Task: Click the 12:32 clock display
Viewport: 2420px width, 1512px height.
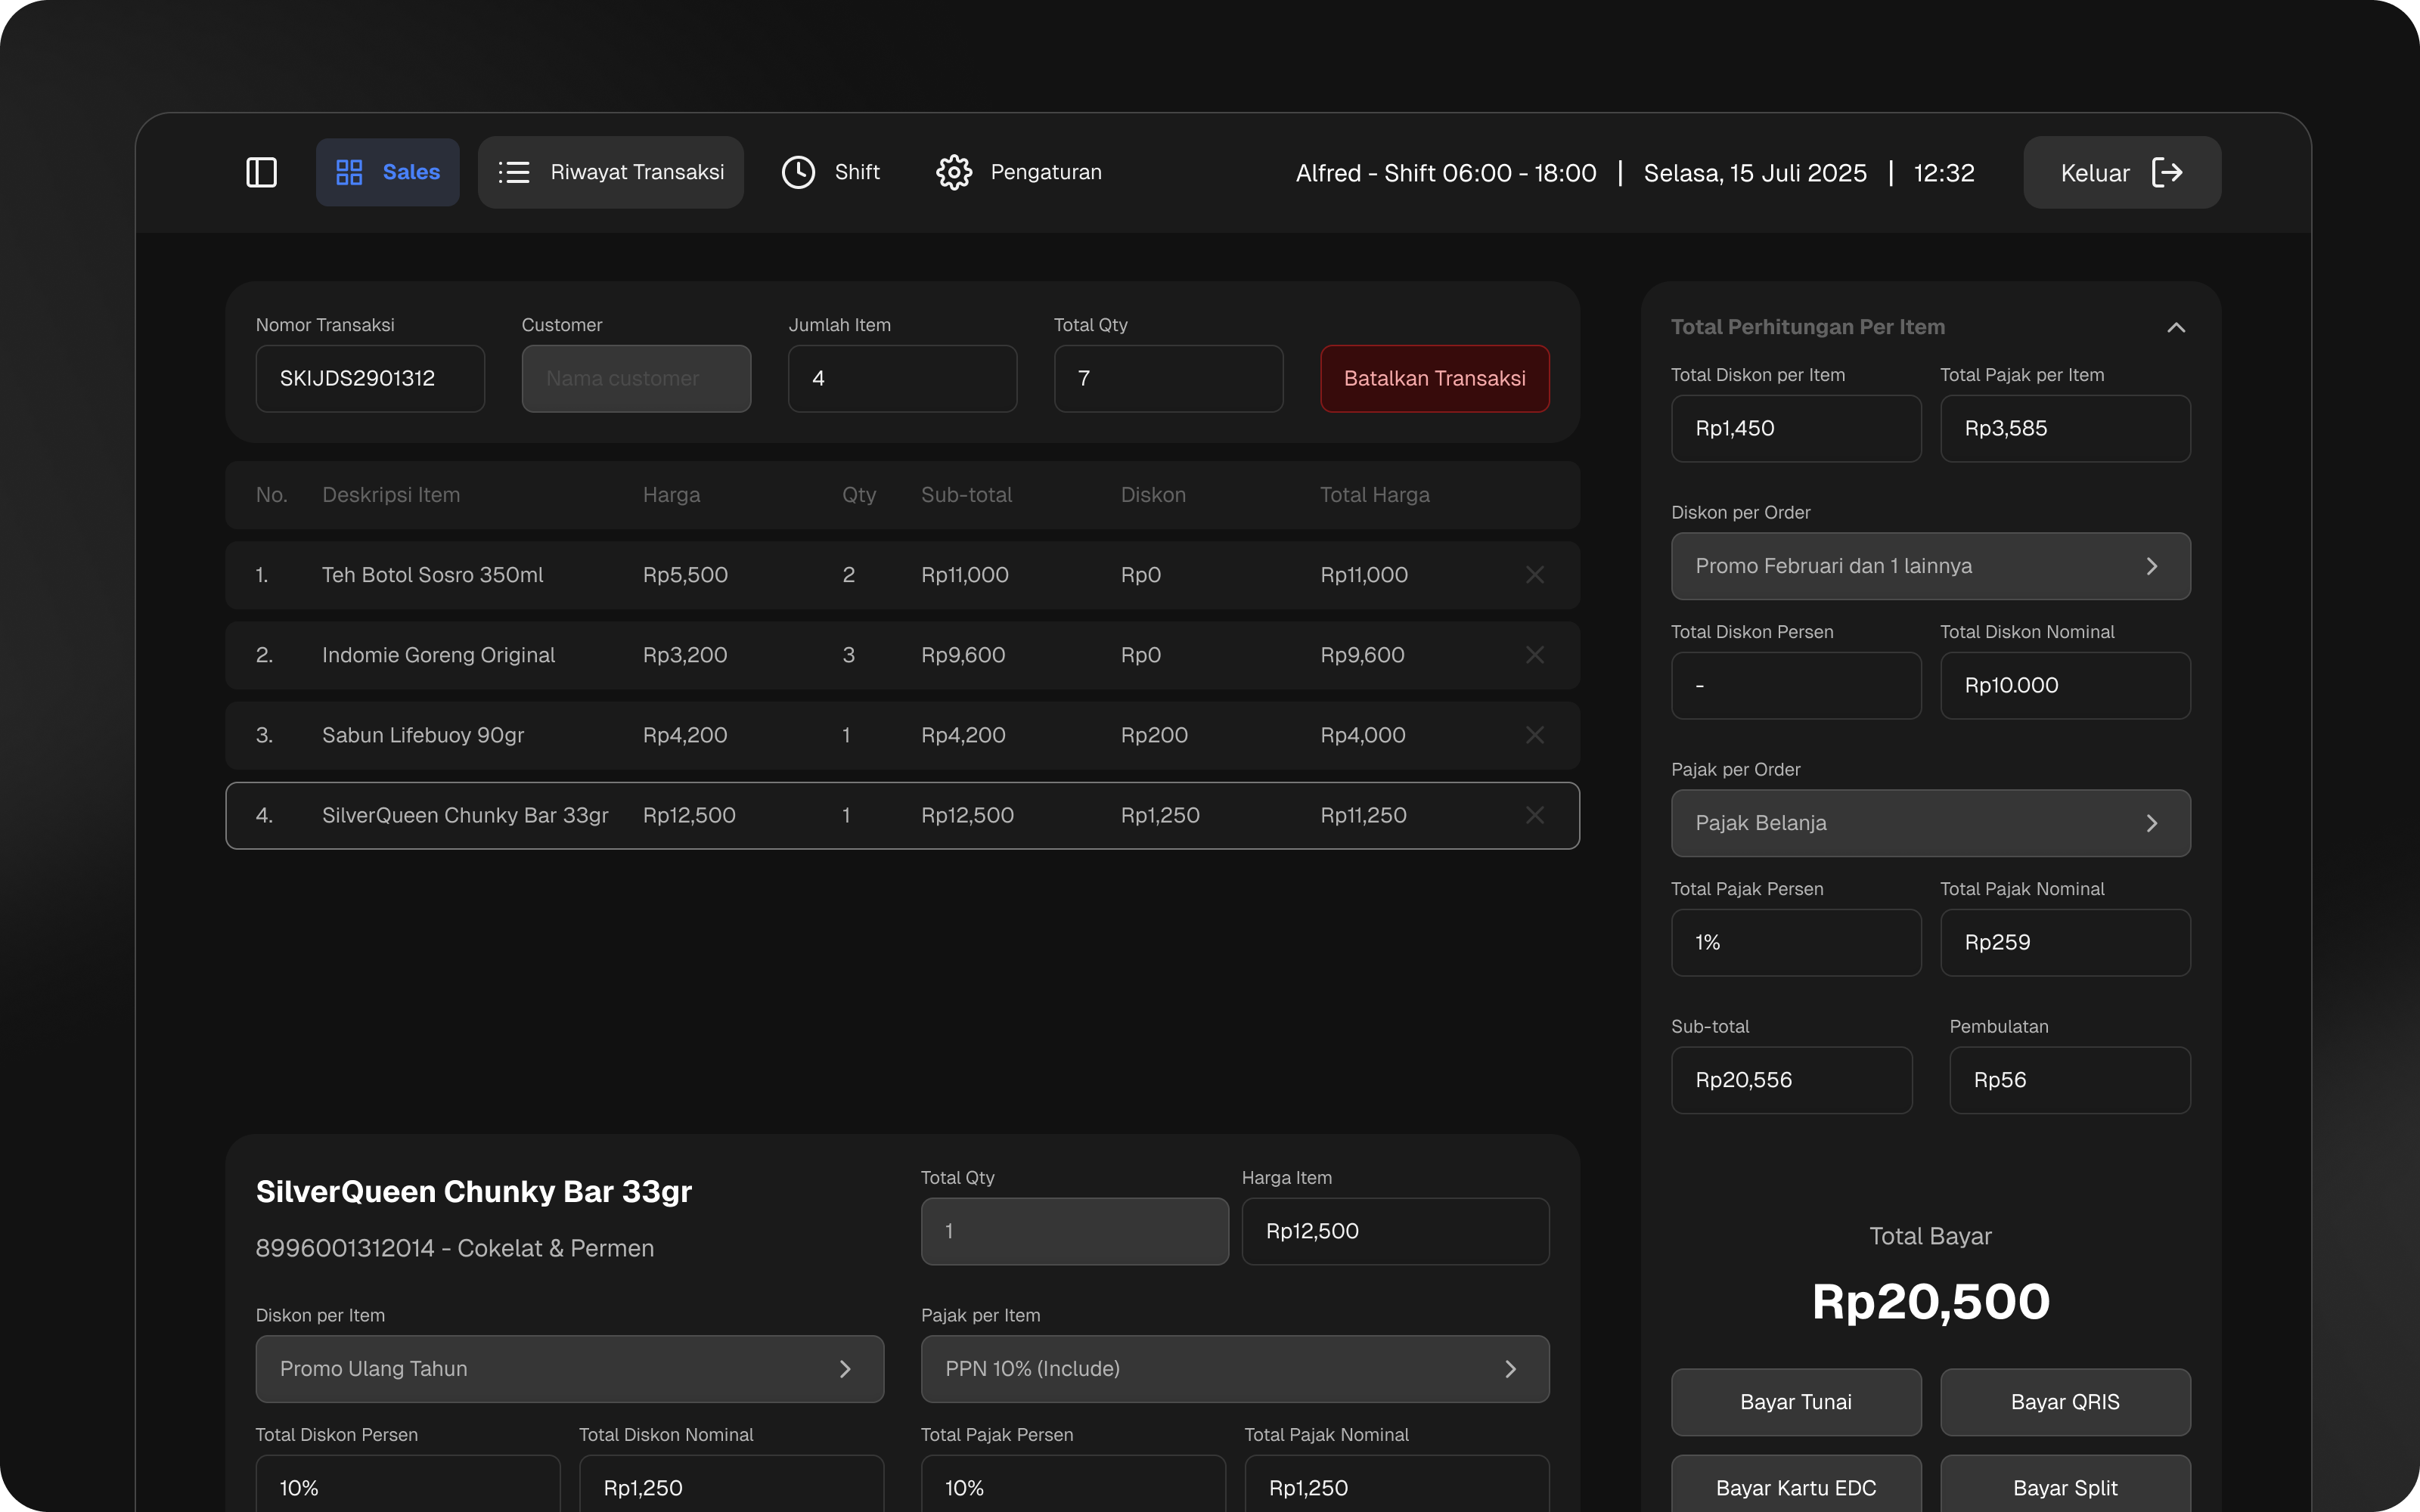Action: point(1943,173)
